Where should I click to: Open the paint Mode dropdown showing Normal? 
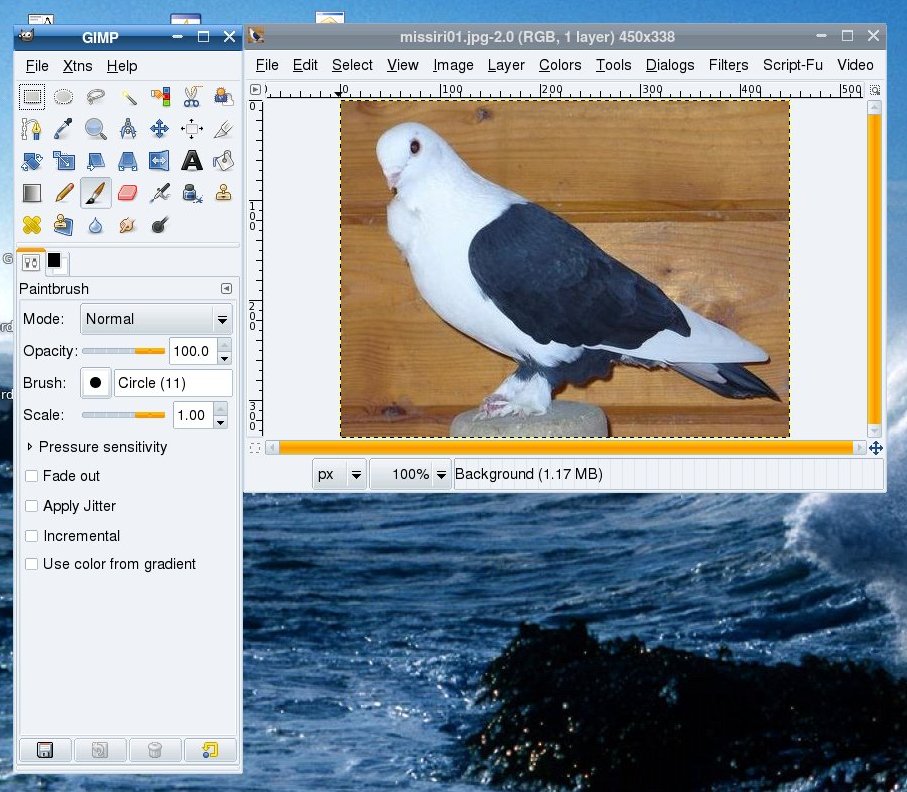pyautogui.click(x=156, y=319)
